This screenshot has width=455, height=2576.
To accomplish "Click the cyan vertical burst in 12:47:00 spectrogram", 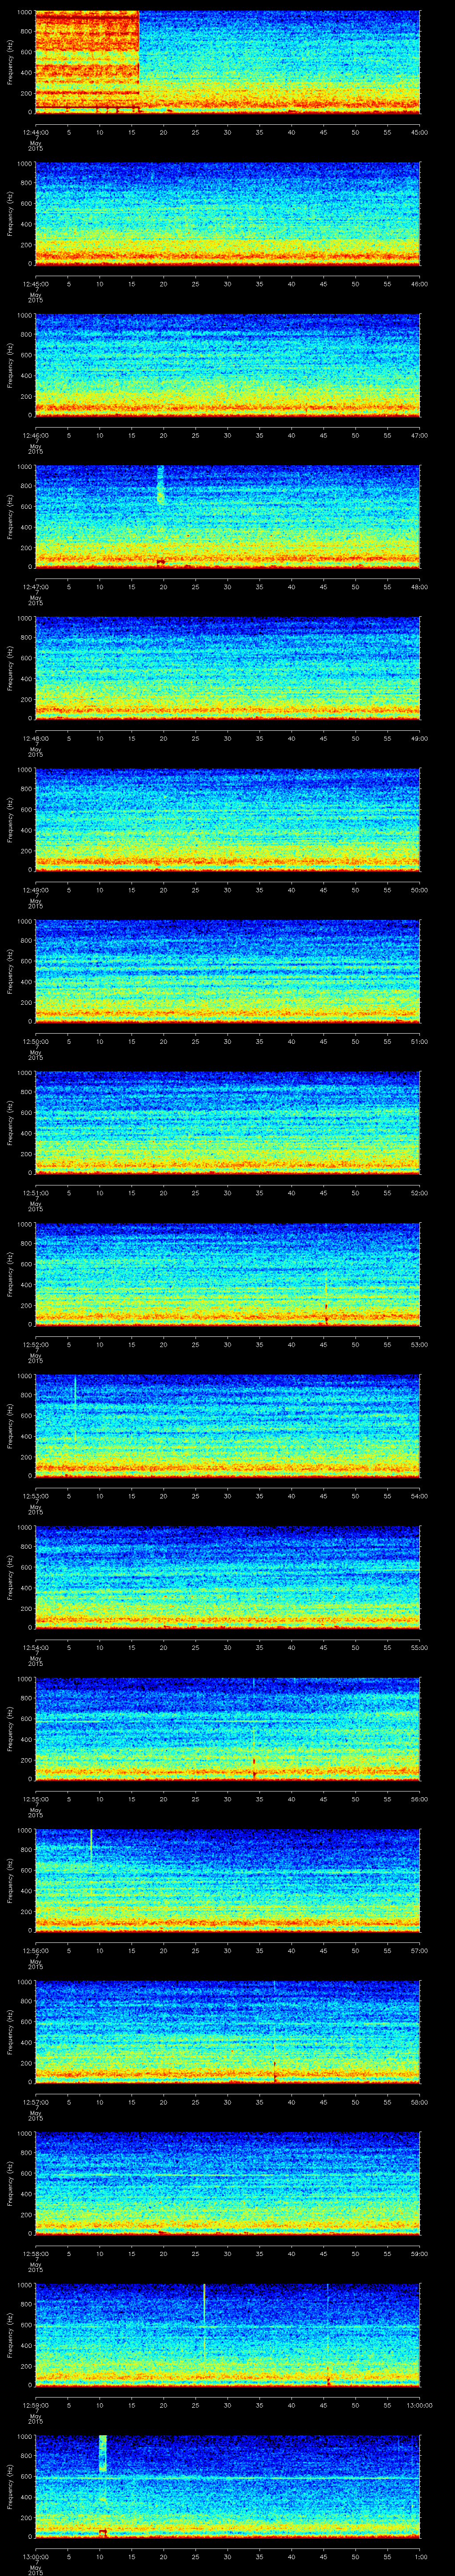I will [x=160, y=484].
